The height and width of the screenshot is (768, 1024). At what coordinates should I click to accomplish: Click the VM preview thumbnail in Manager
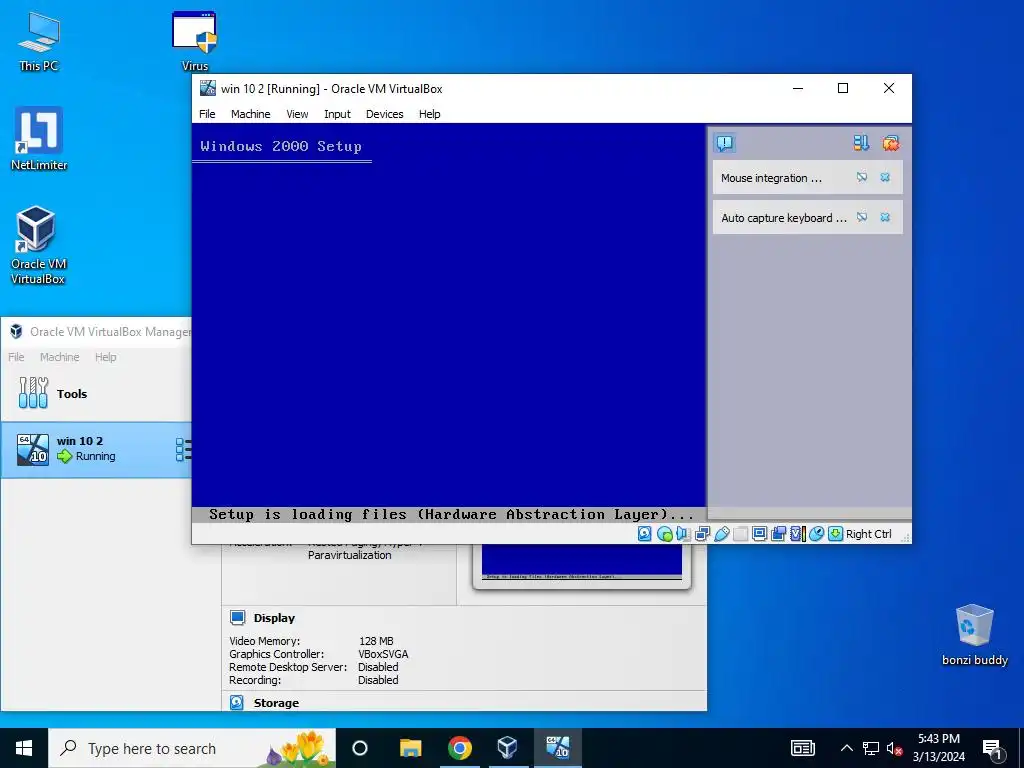click(581, 563)
